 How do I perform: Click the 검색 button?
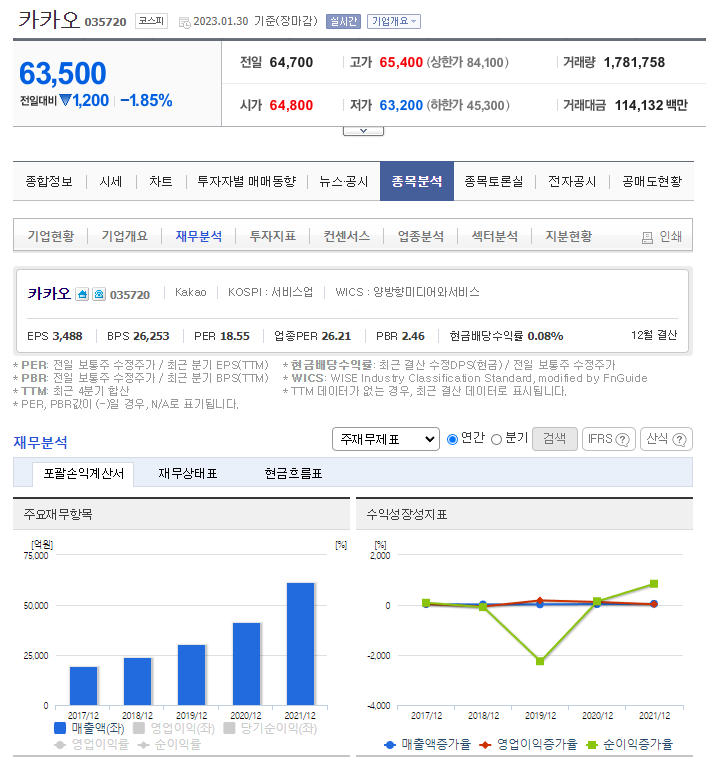[x=555, y=439]
